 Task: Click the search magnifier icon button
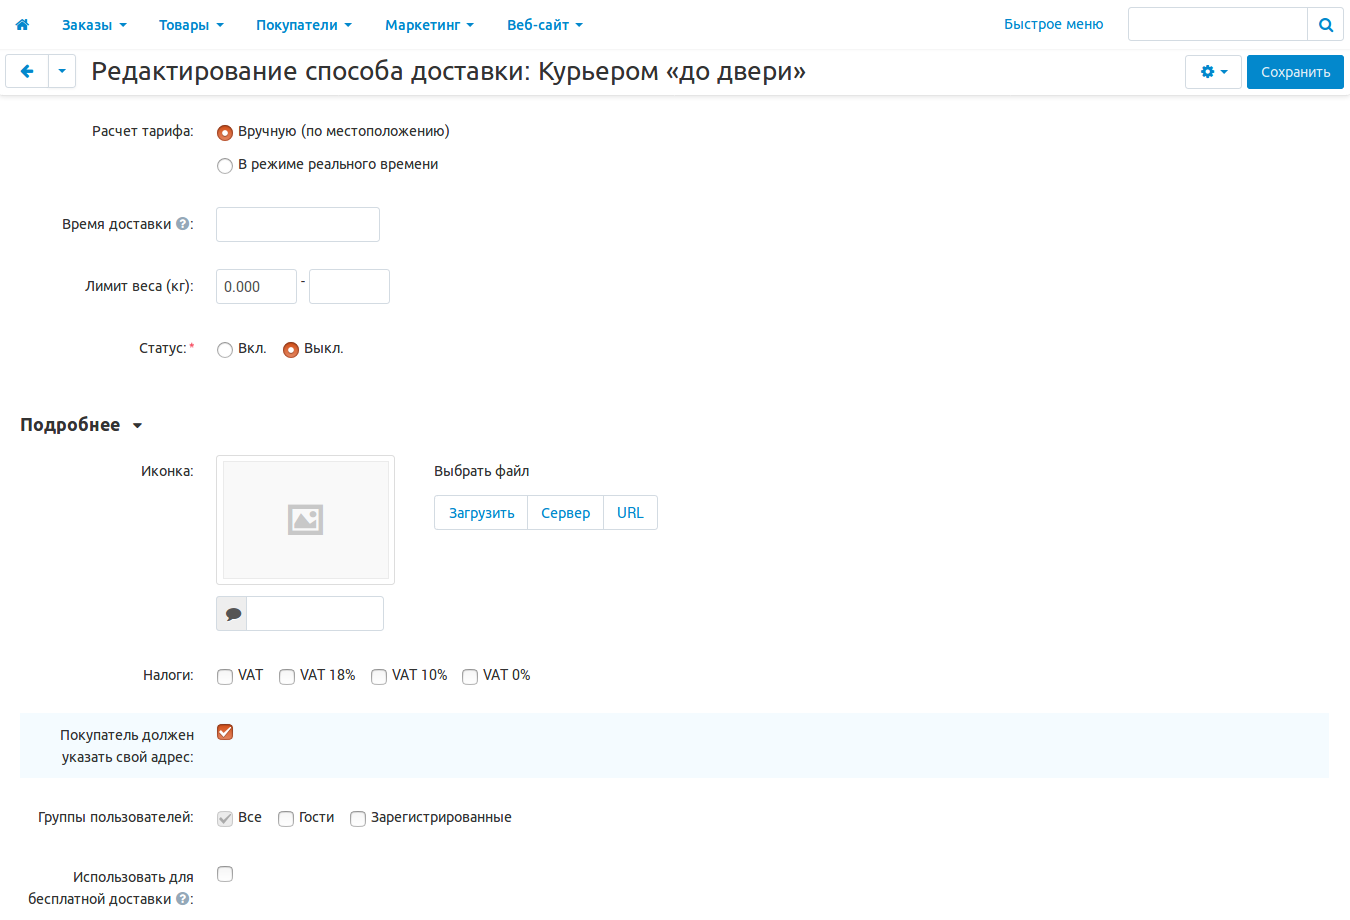click(1325, 25)
